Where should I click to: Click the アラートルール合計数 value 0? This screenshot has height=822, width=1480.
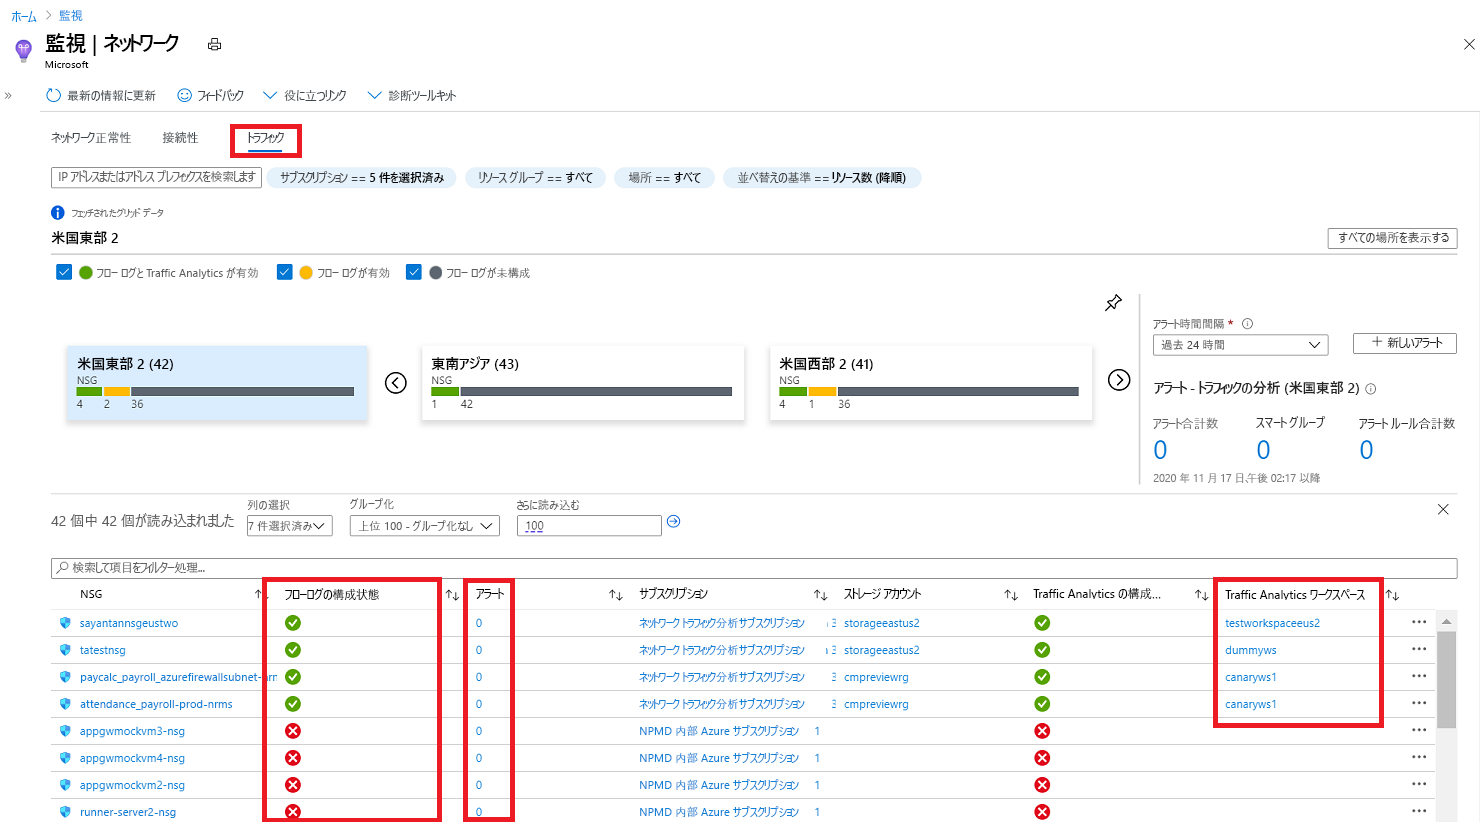[1366, 450]
